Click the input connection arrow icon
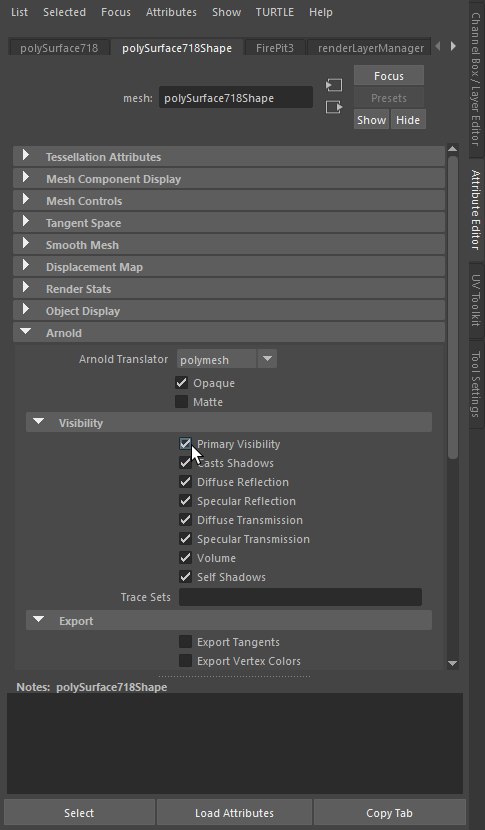 coord(334,85)
